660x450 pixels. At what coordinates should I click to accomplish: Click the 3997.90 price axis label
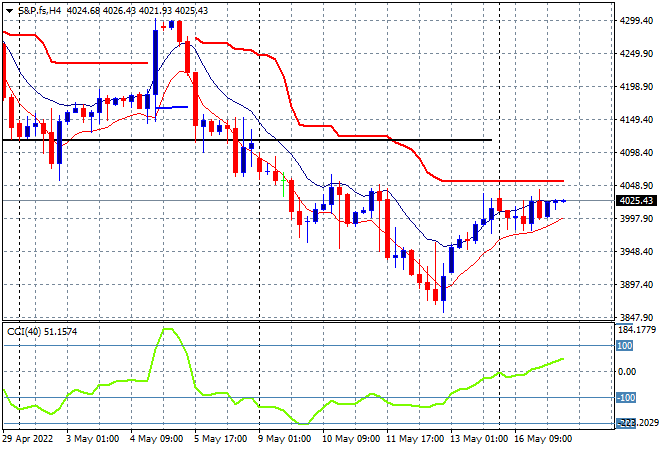636,219
